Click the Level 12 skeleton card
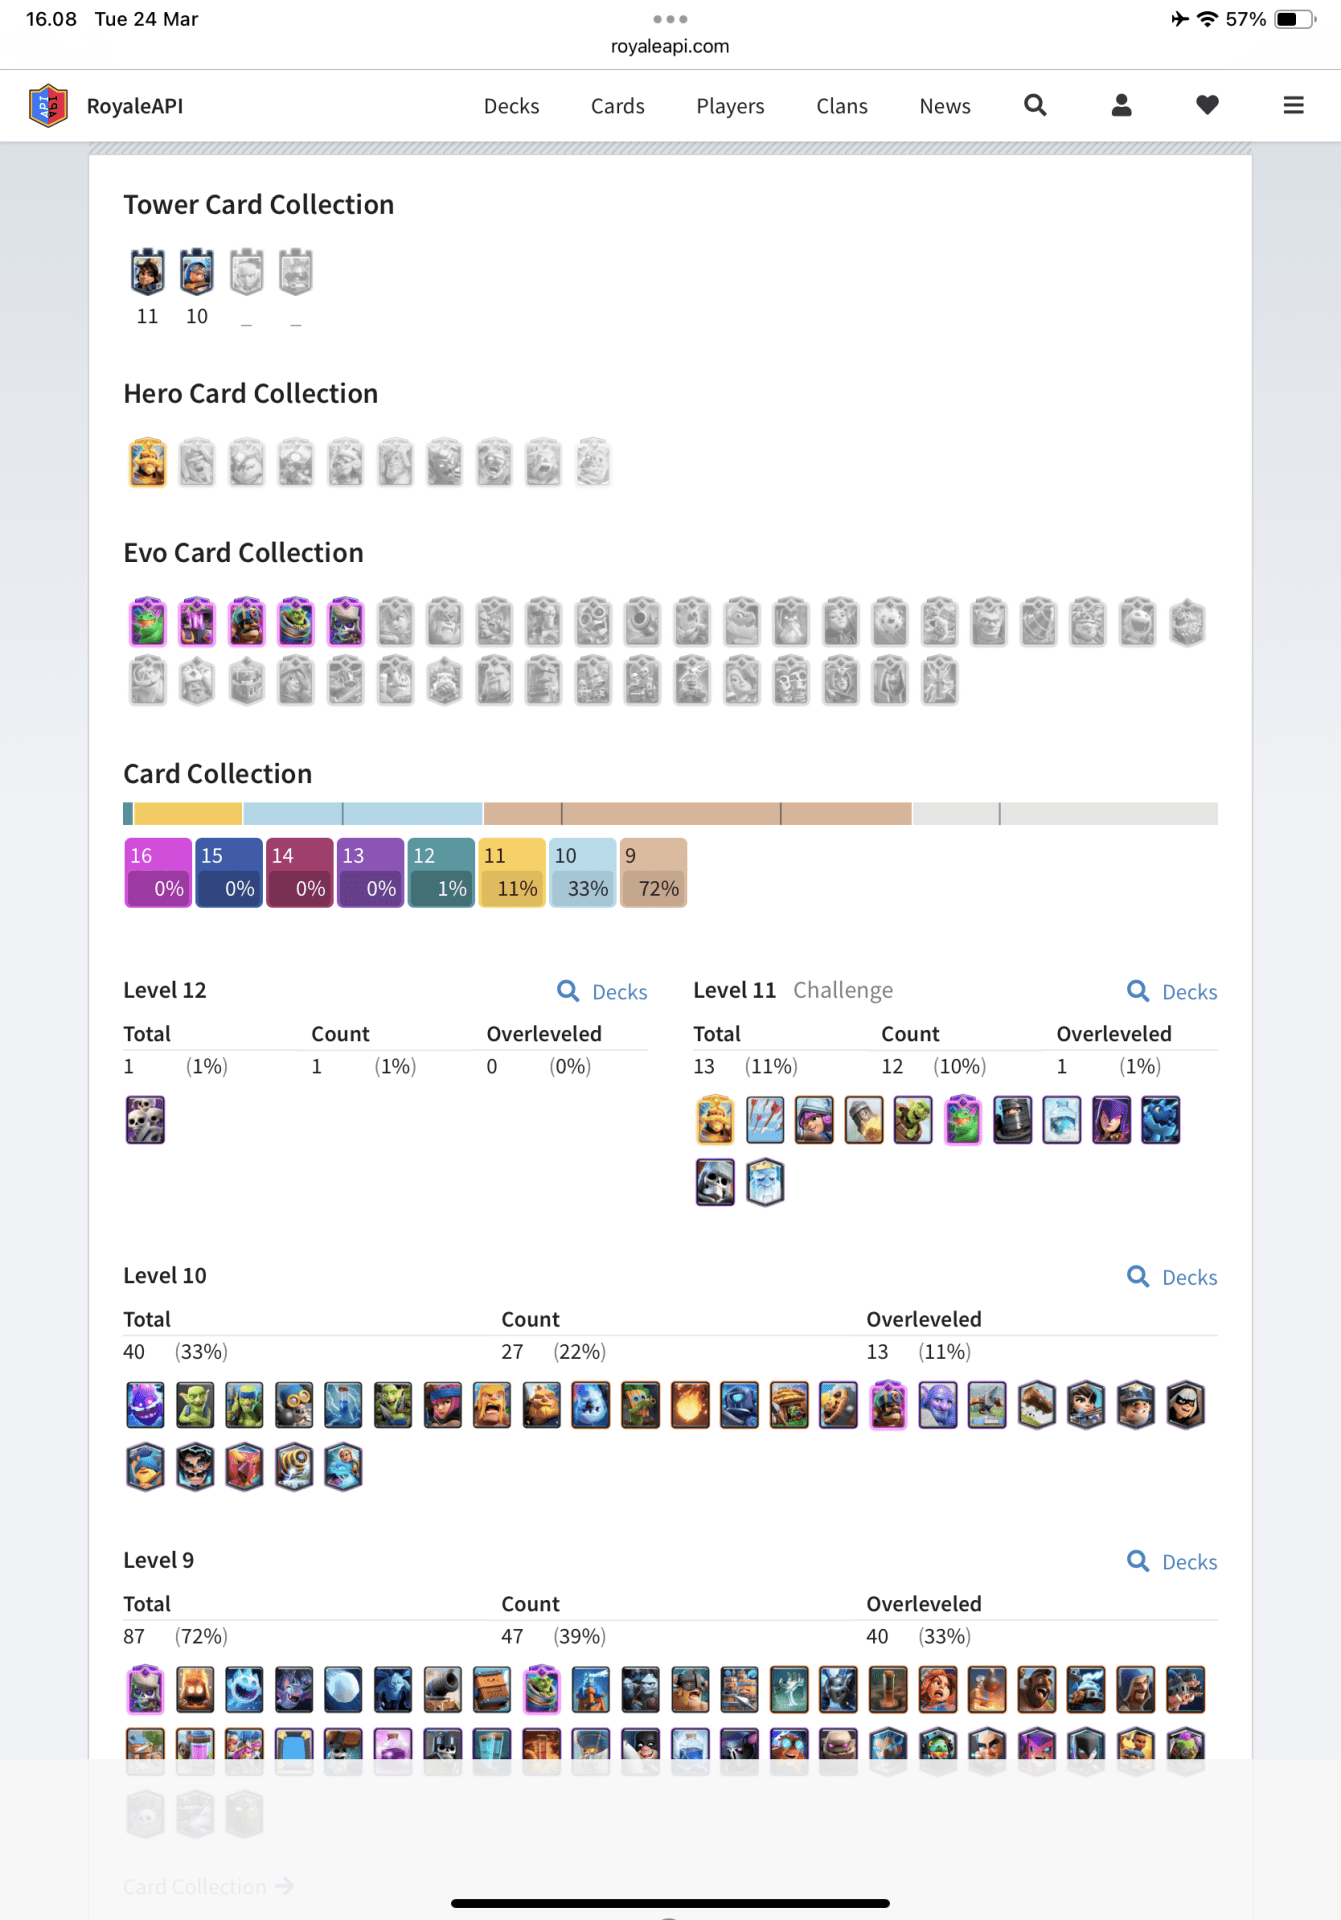 point(145,1120)
